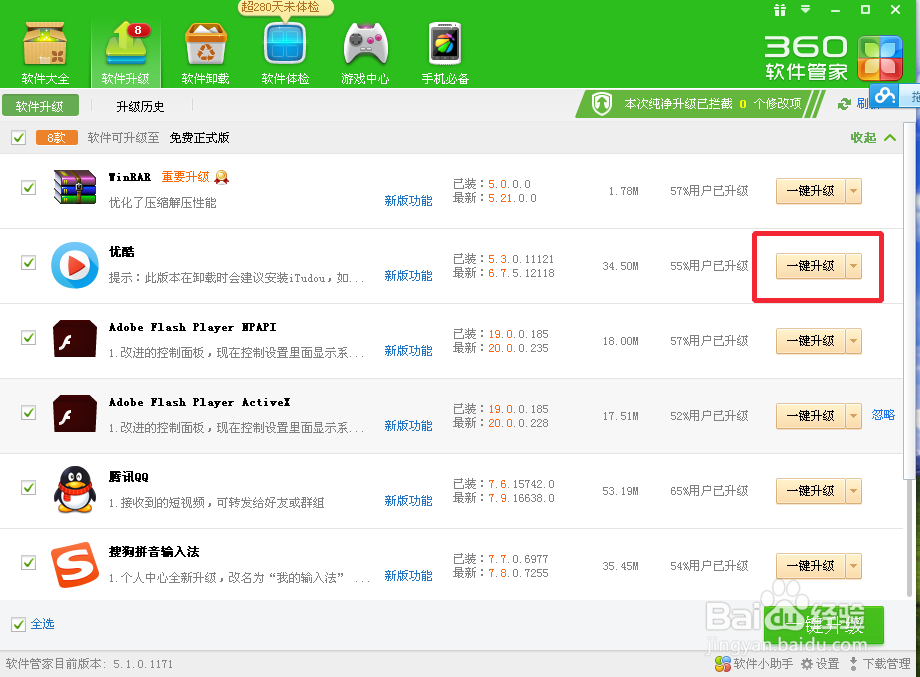Open 设置 gear in the status bar

[x=820, y=664]
